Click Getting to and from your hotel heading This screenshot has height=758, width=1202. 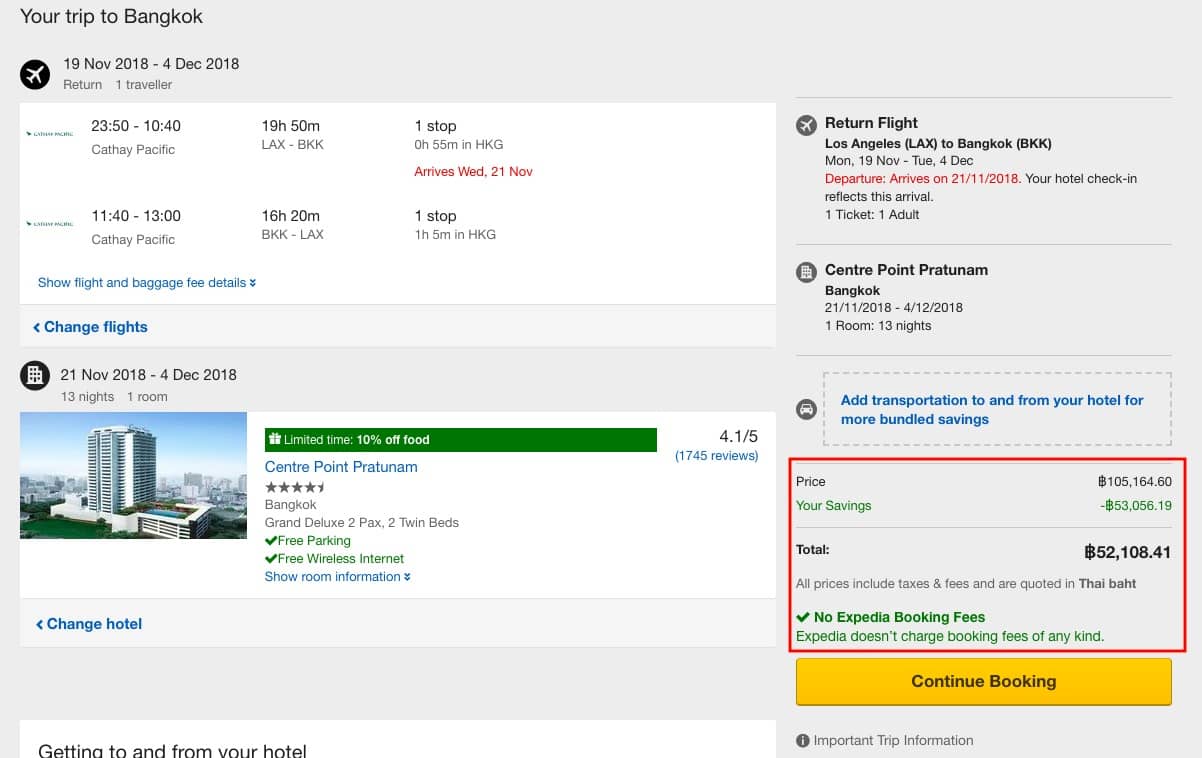click(172, 750)
